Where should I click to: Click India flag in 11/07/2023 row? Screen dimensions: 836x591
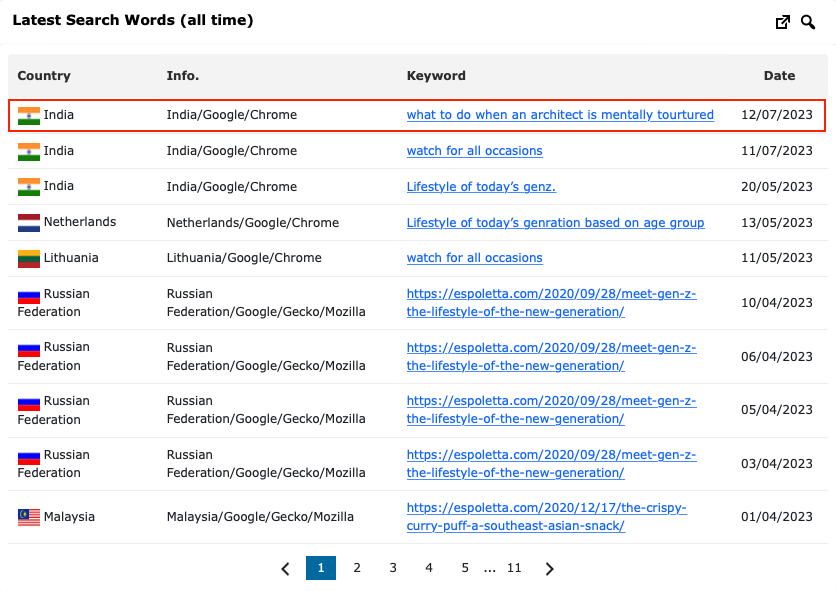(29, 151)
